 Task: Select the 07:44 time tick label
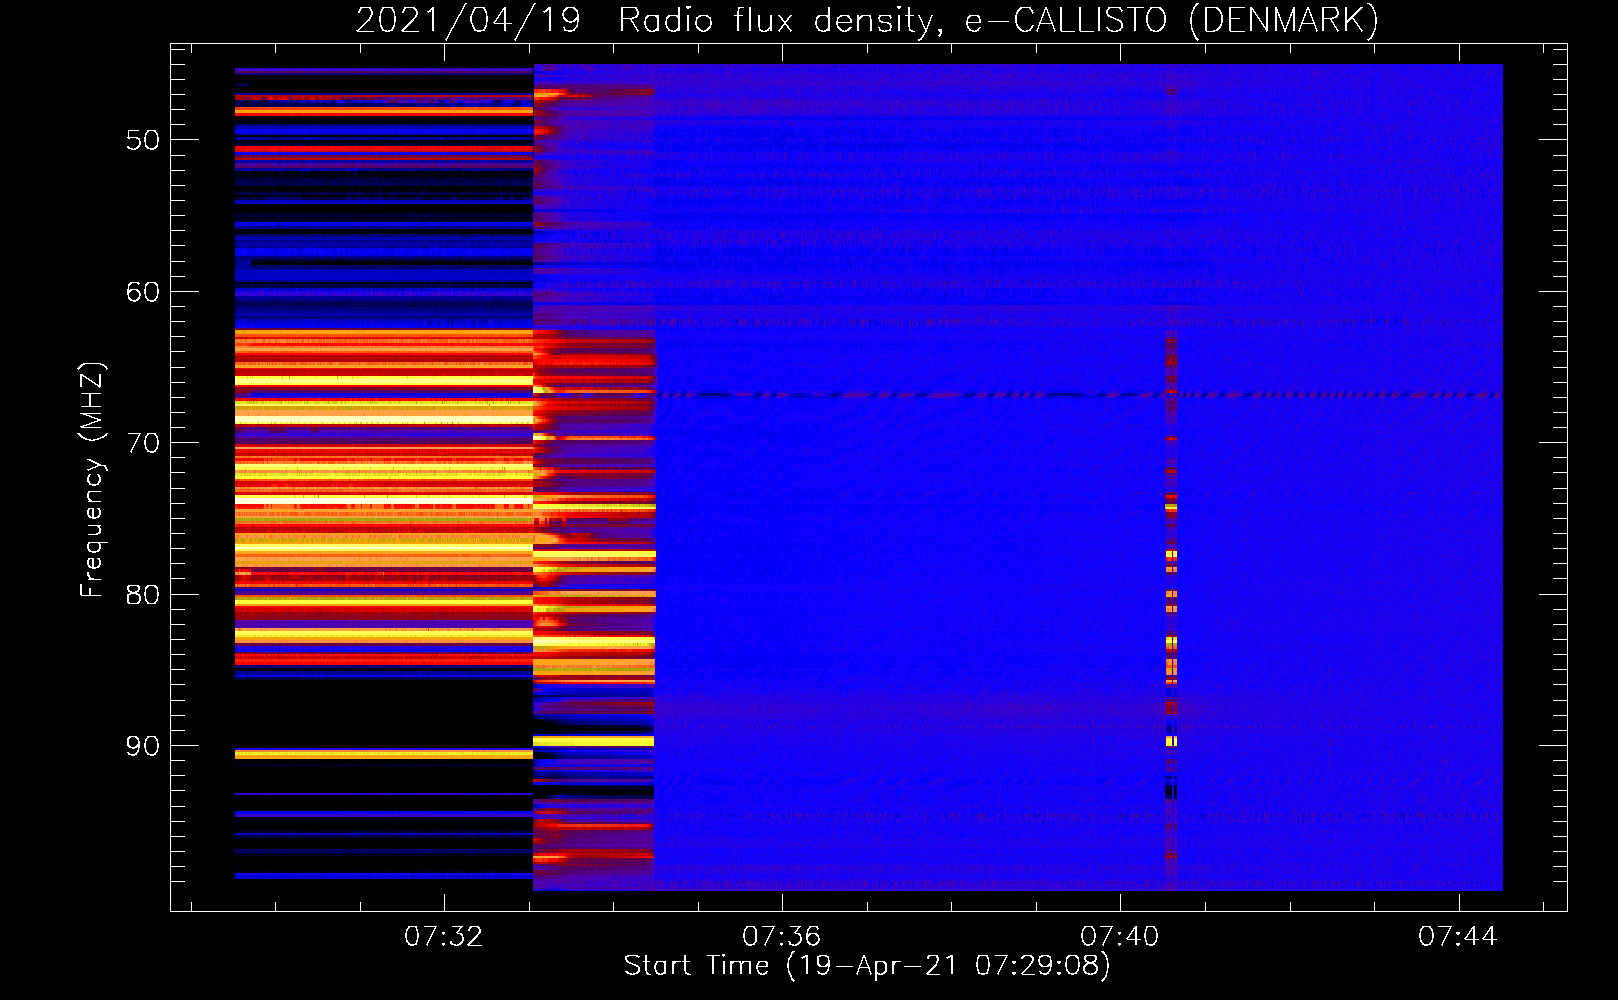click(1457, 936)
